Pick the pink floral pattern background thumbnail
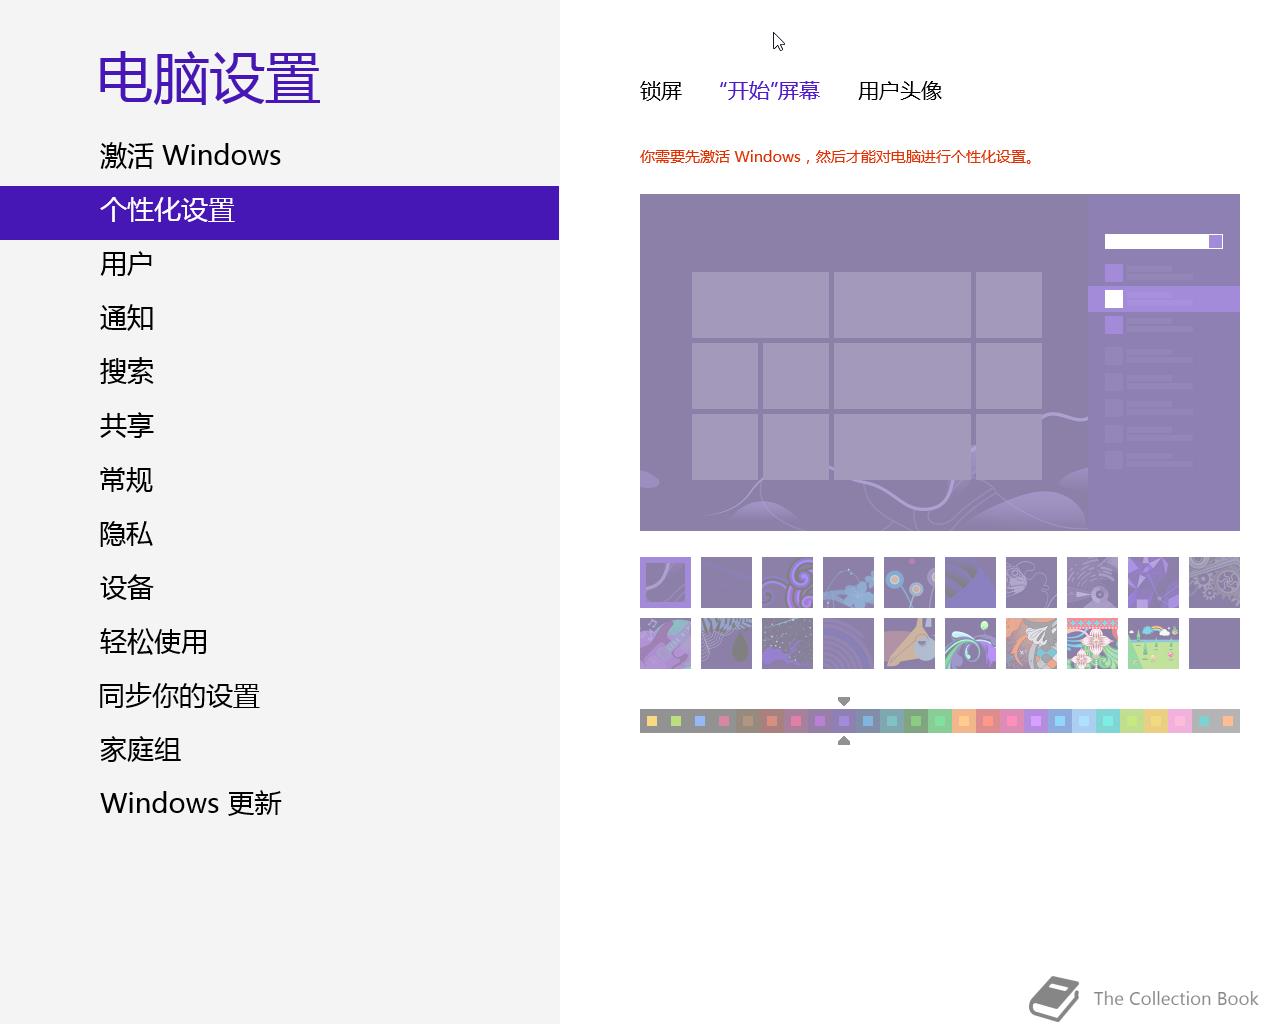Image resolution: width=1280 pixels, height=1024 pixels. coord(1092,643)
